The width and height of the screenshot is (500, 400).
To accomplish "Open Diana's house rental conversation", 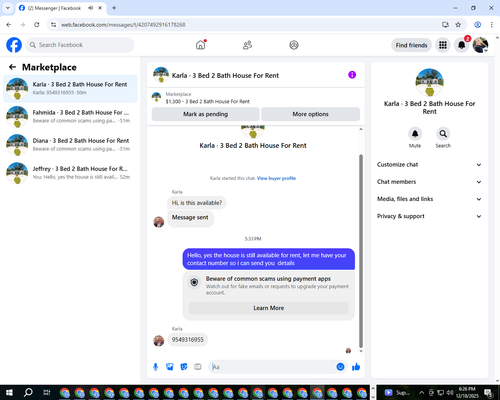I will (x=70, y=145).
